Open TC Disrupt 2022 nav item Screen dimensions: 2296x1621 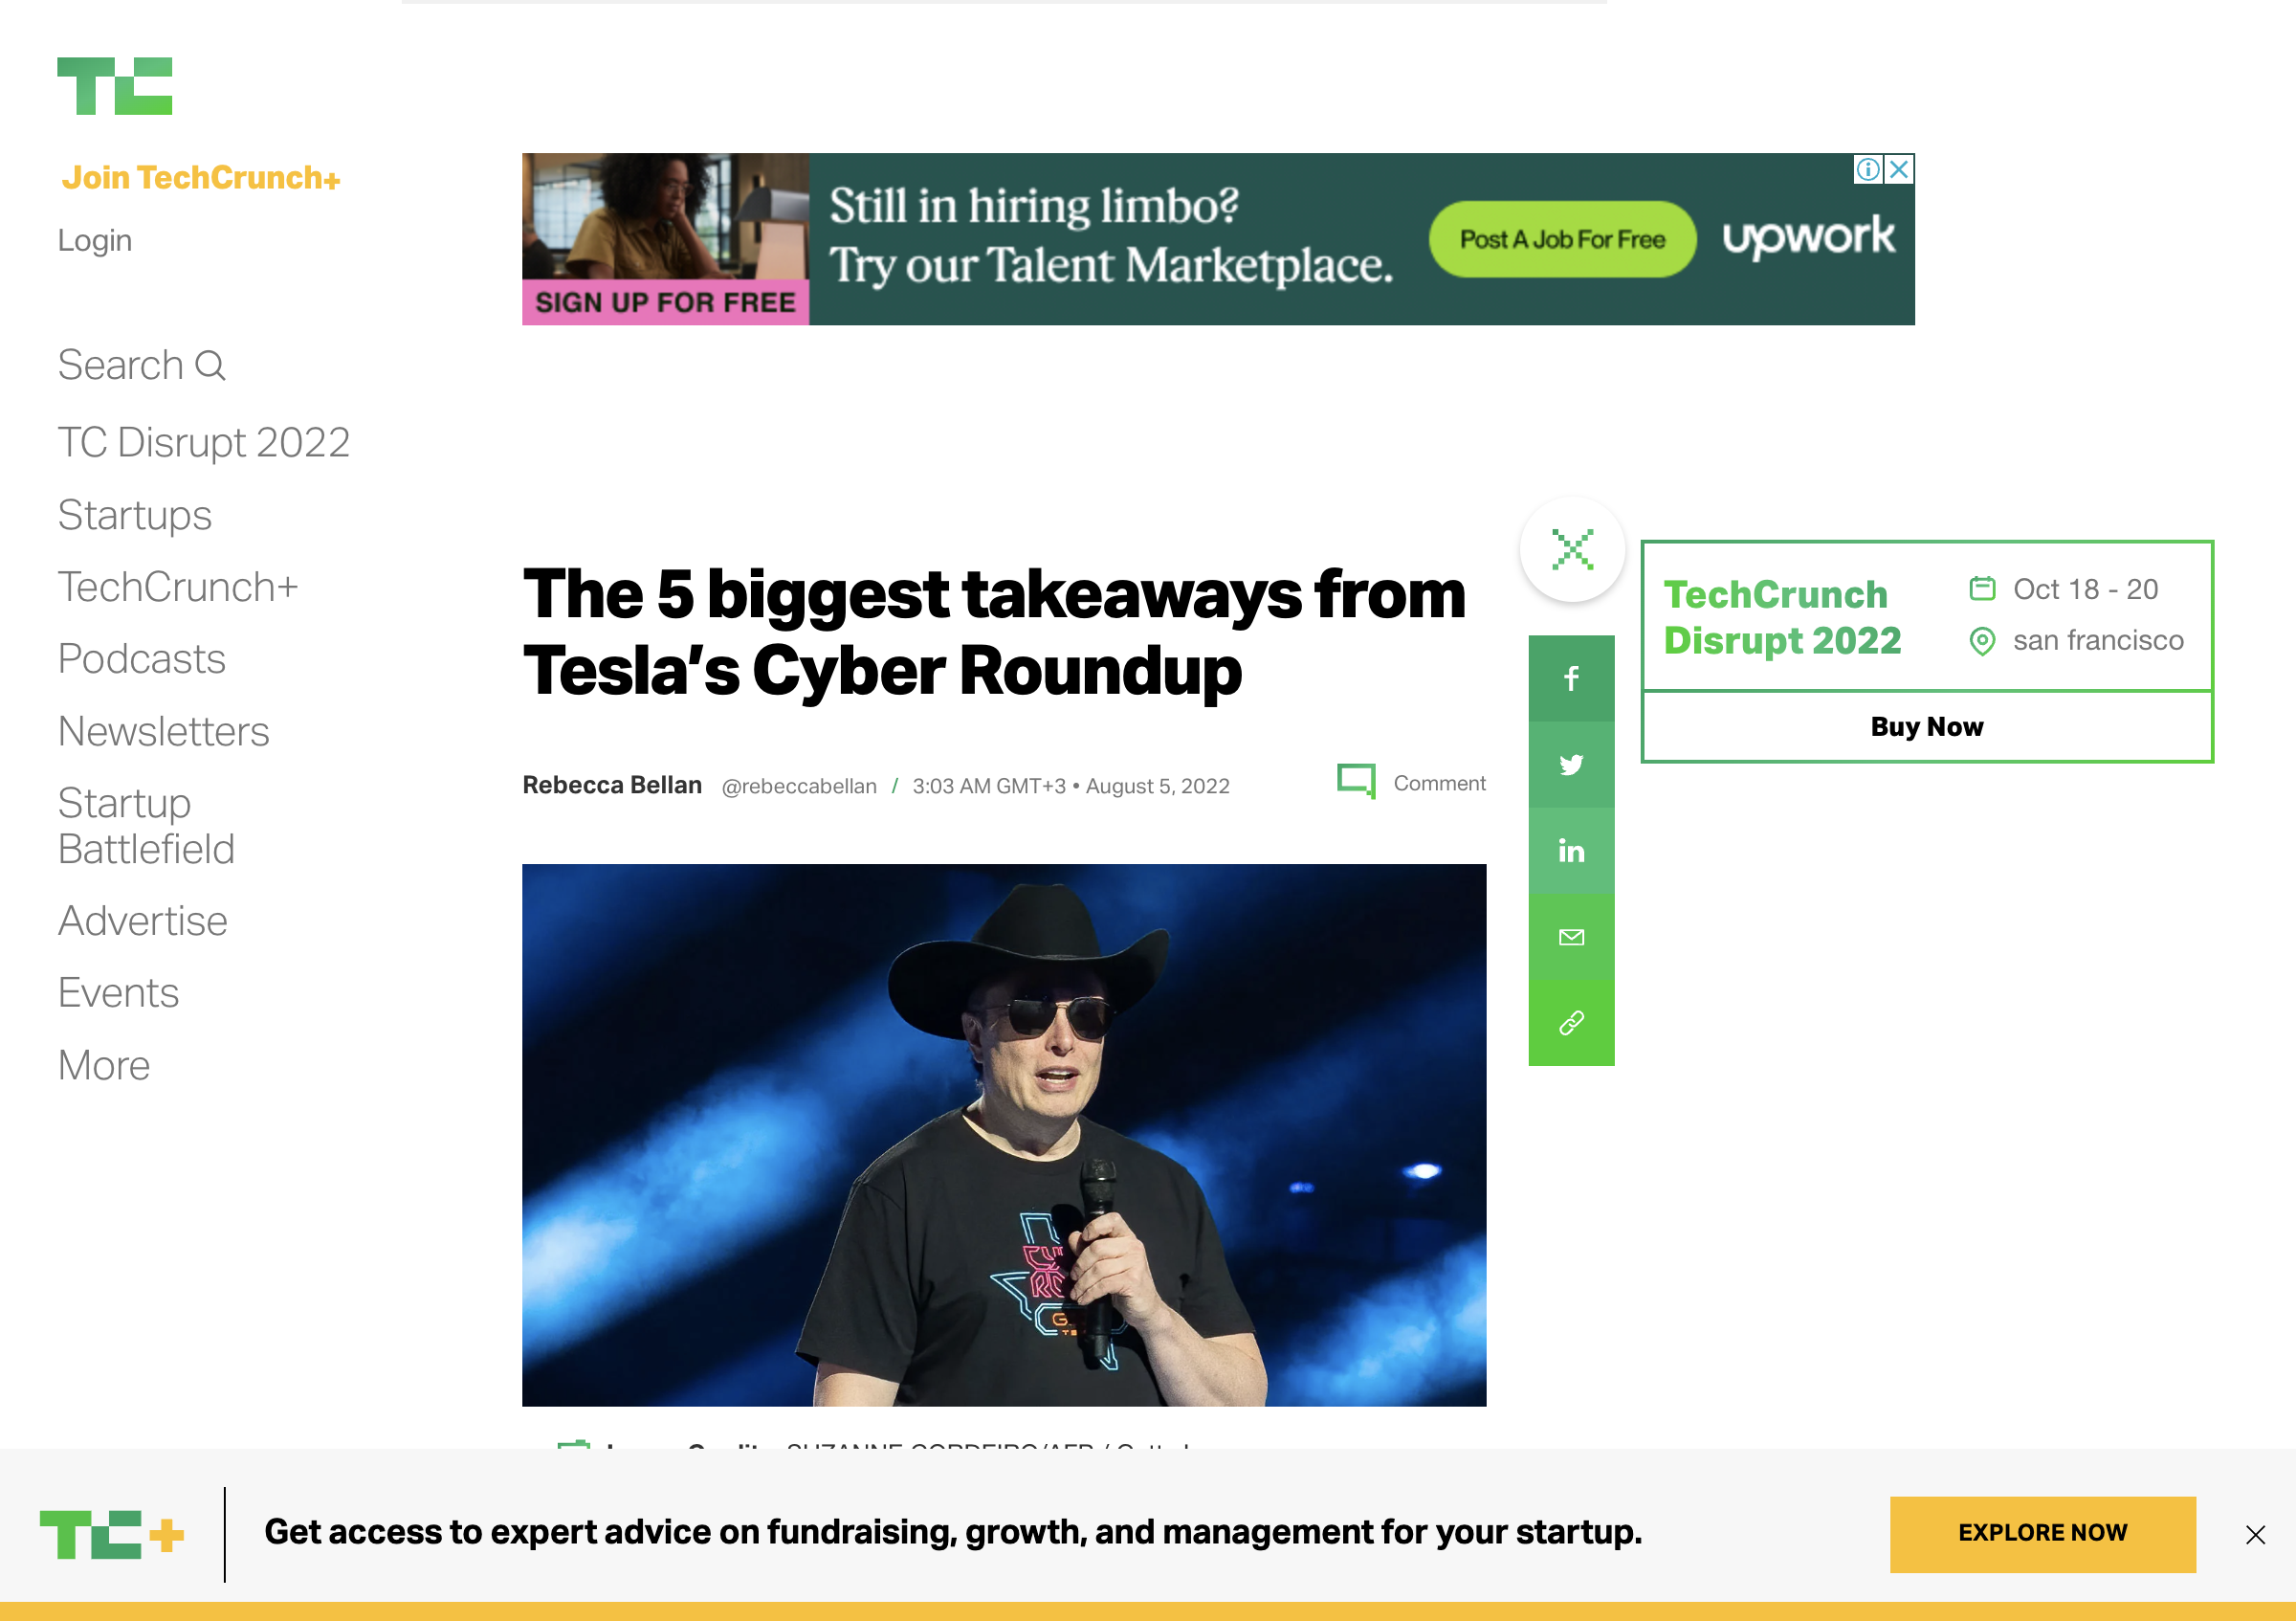pyautogui.click(x=204, y=442)
